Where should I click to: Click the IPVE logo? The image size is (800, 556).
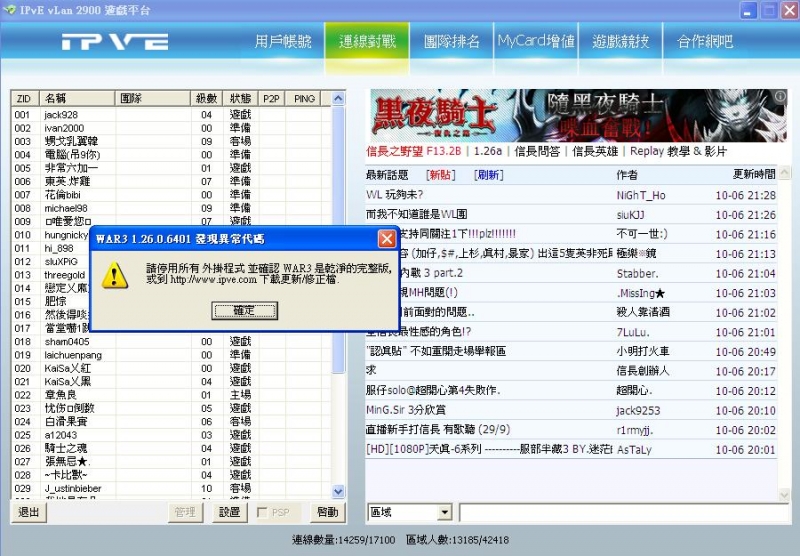(x=115, y=42)
